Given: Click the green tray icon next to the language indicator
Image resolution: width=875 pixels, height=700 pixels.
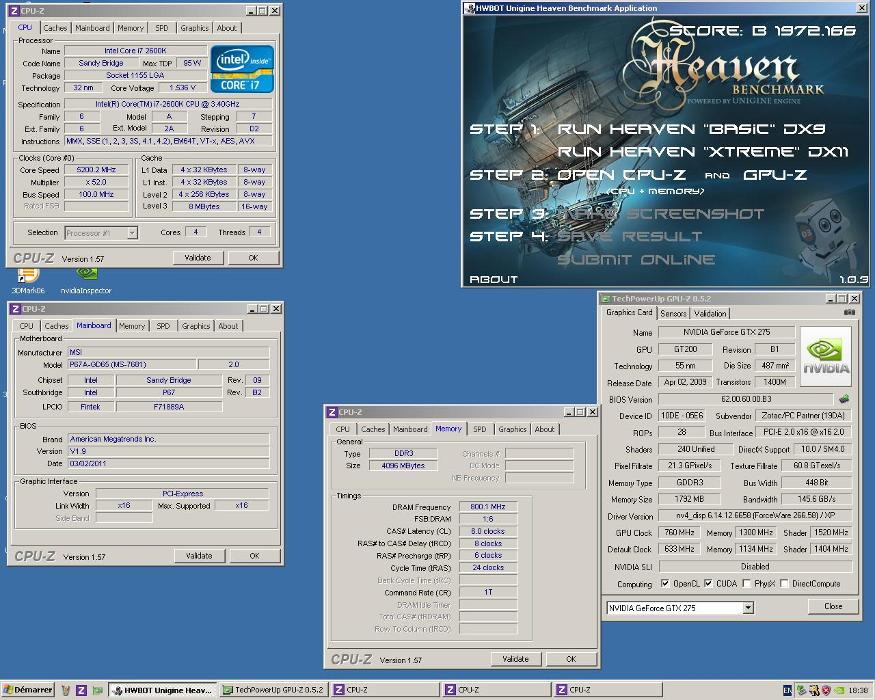Looking at the screenshot, I should tap(801, 691).
